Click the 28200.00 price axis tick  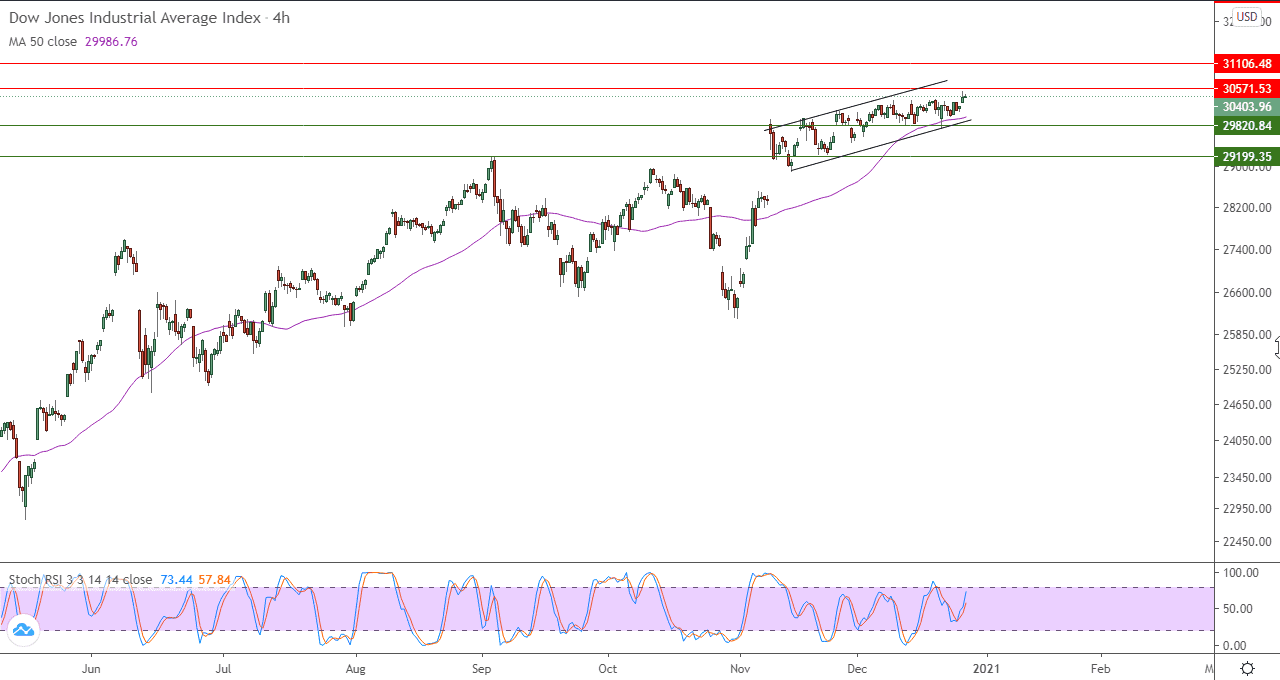(x=1246, y=208)
